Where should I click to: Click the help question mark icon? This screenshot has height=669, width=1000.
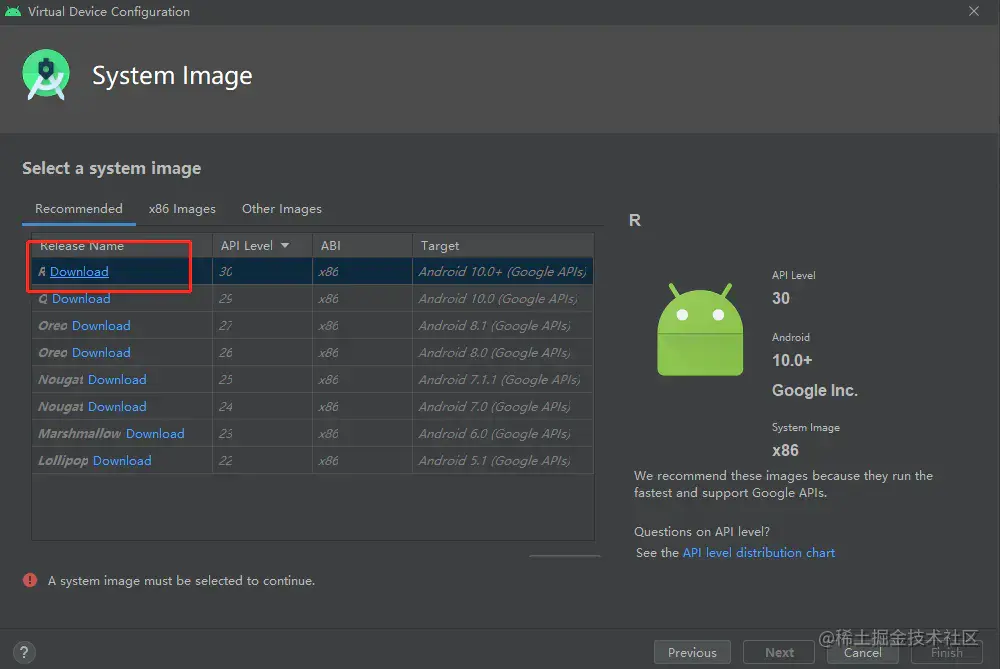pyautogui.click(x=24, y=652)
